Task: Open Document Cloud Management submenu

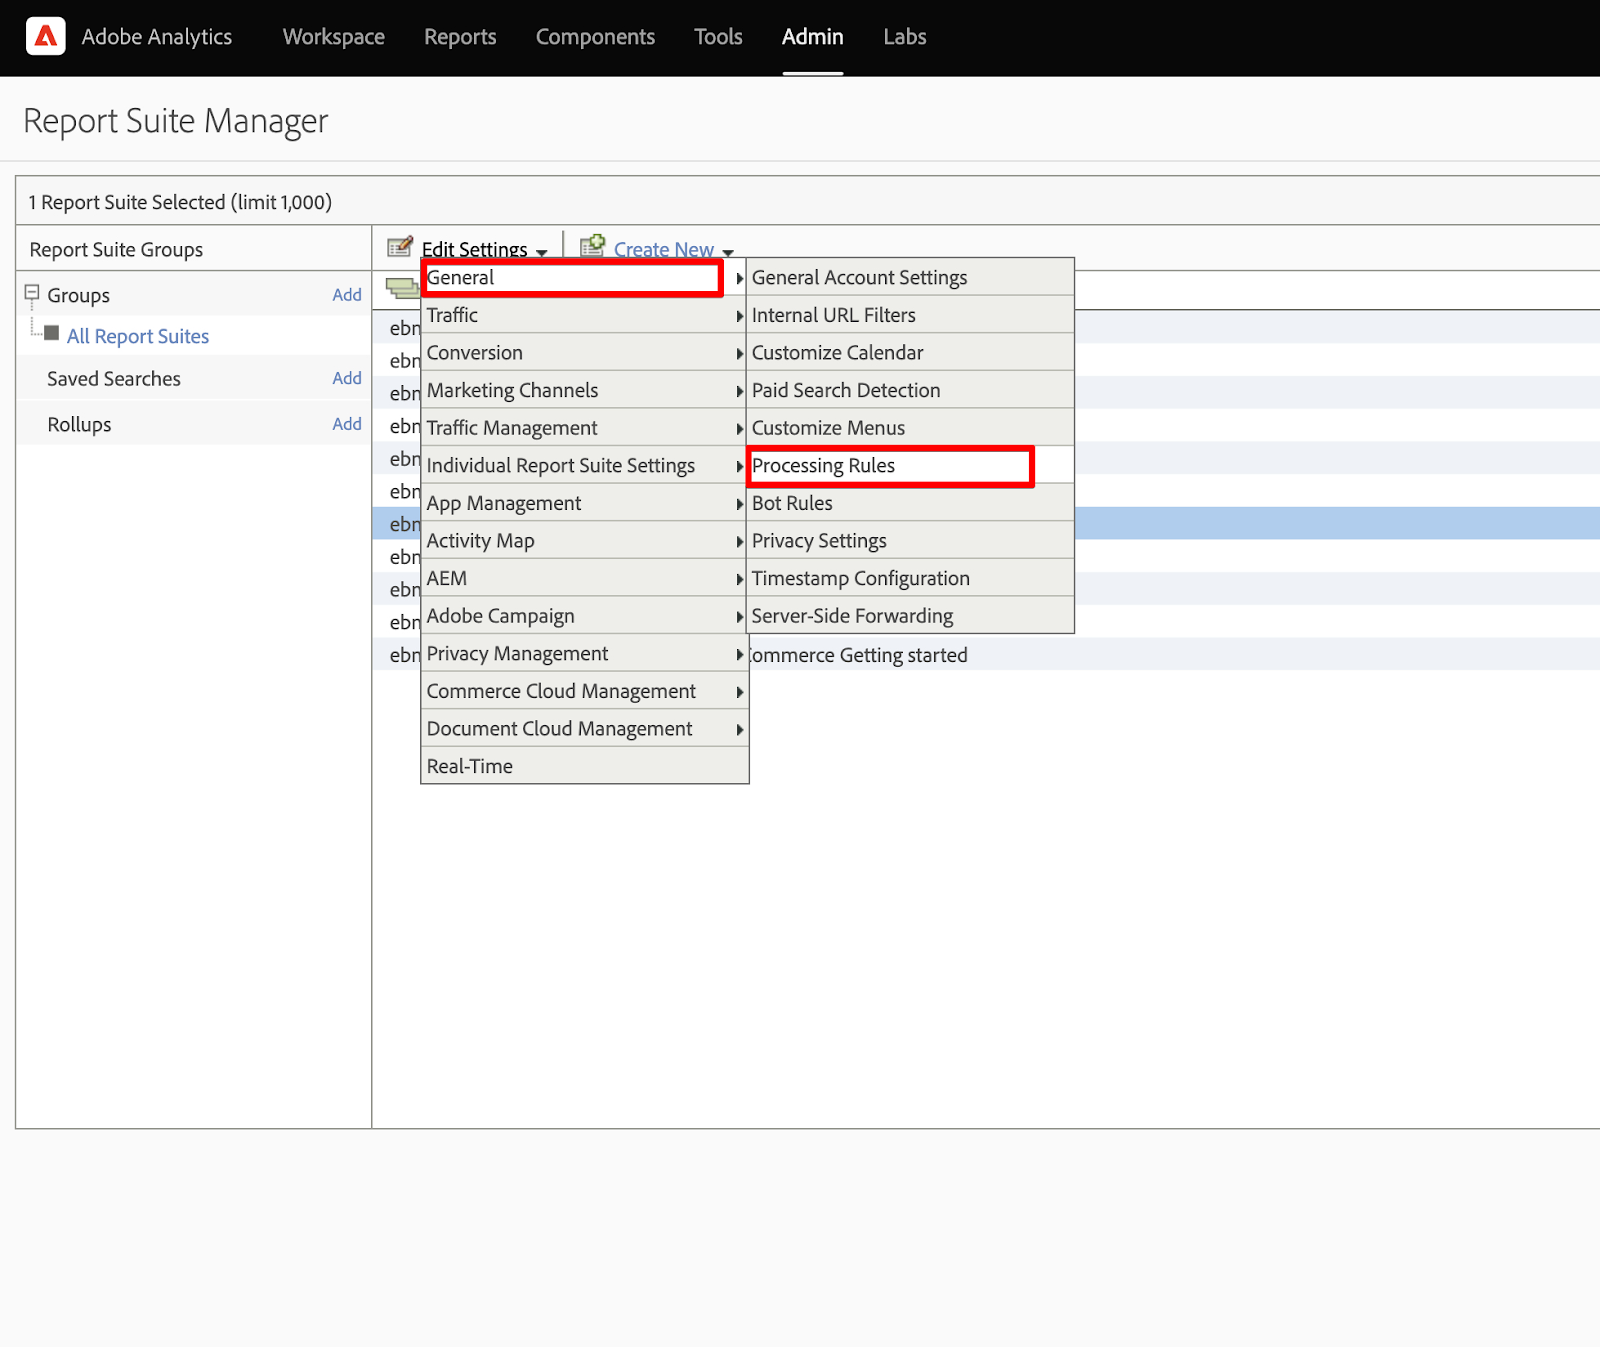Action: point(585,729)
